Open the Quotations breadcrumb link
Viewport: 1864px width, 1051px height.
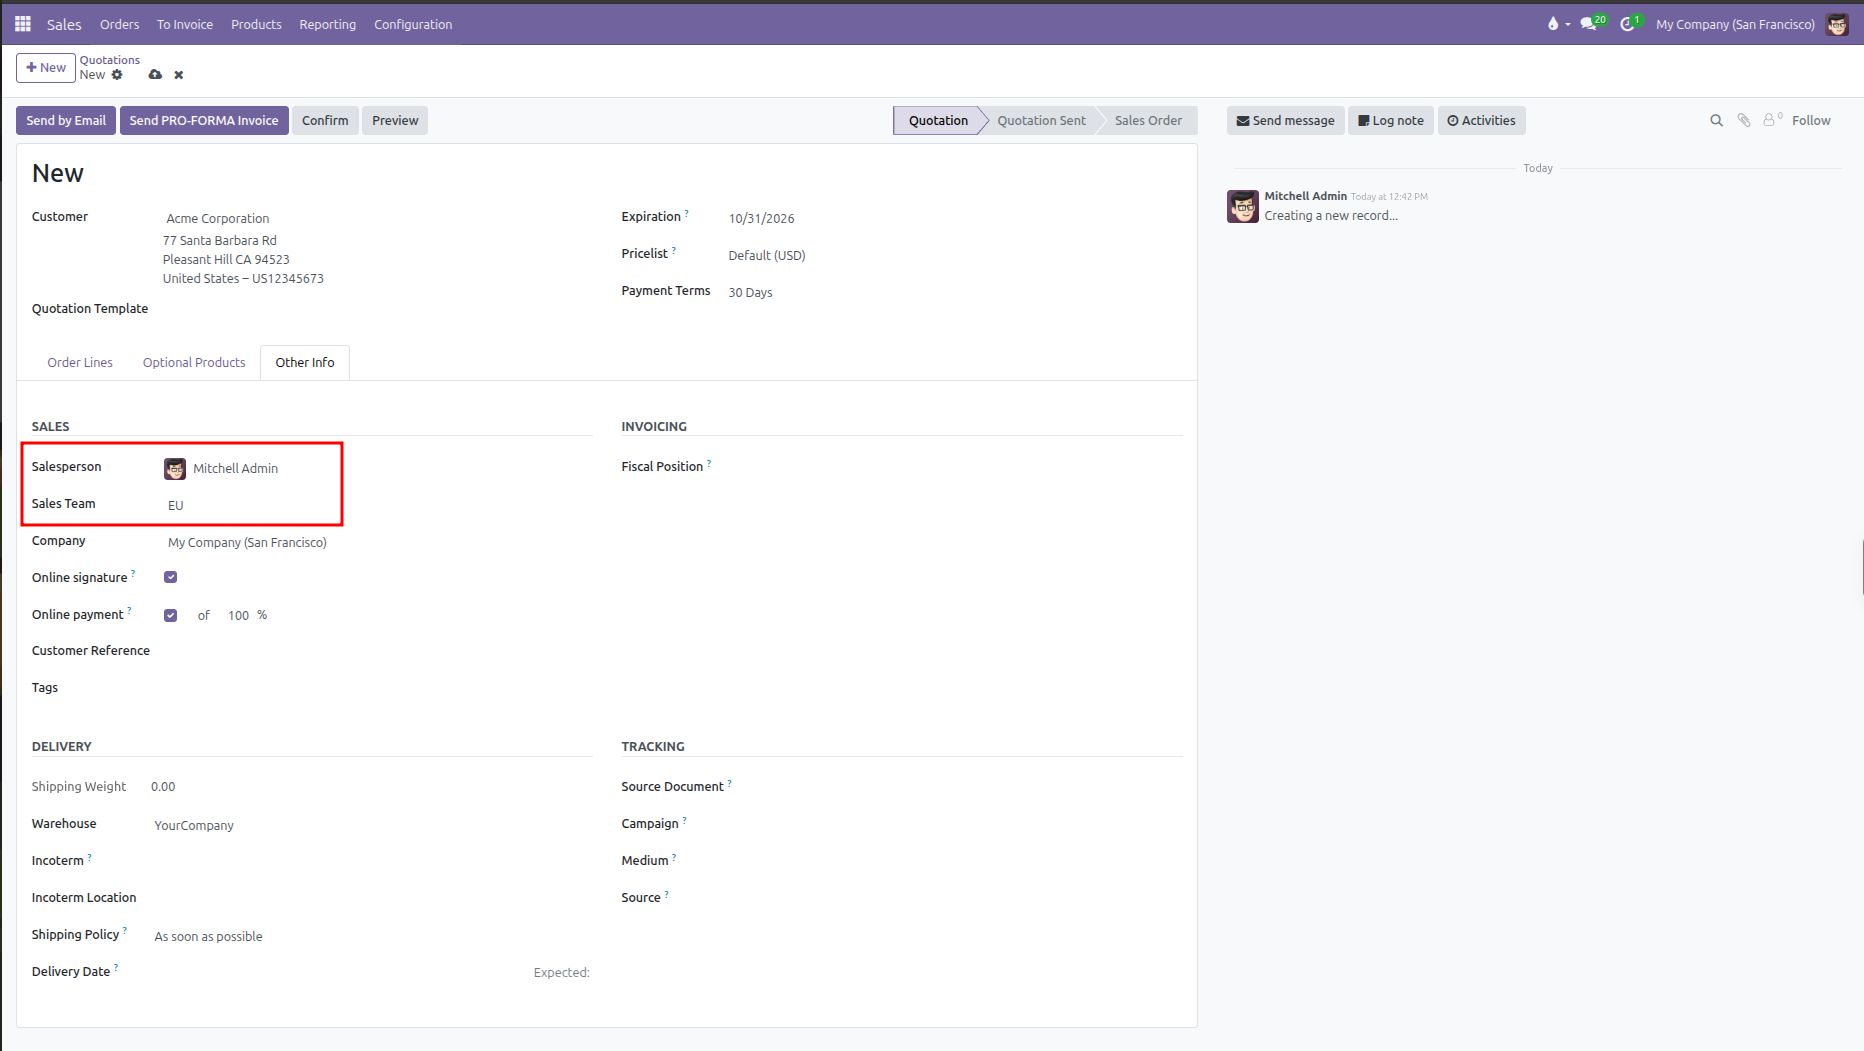[x=110, y=60]
